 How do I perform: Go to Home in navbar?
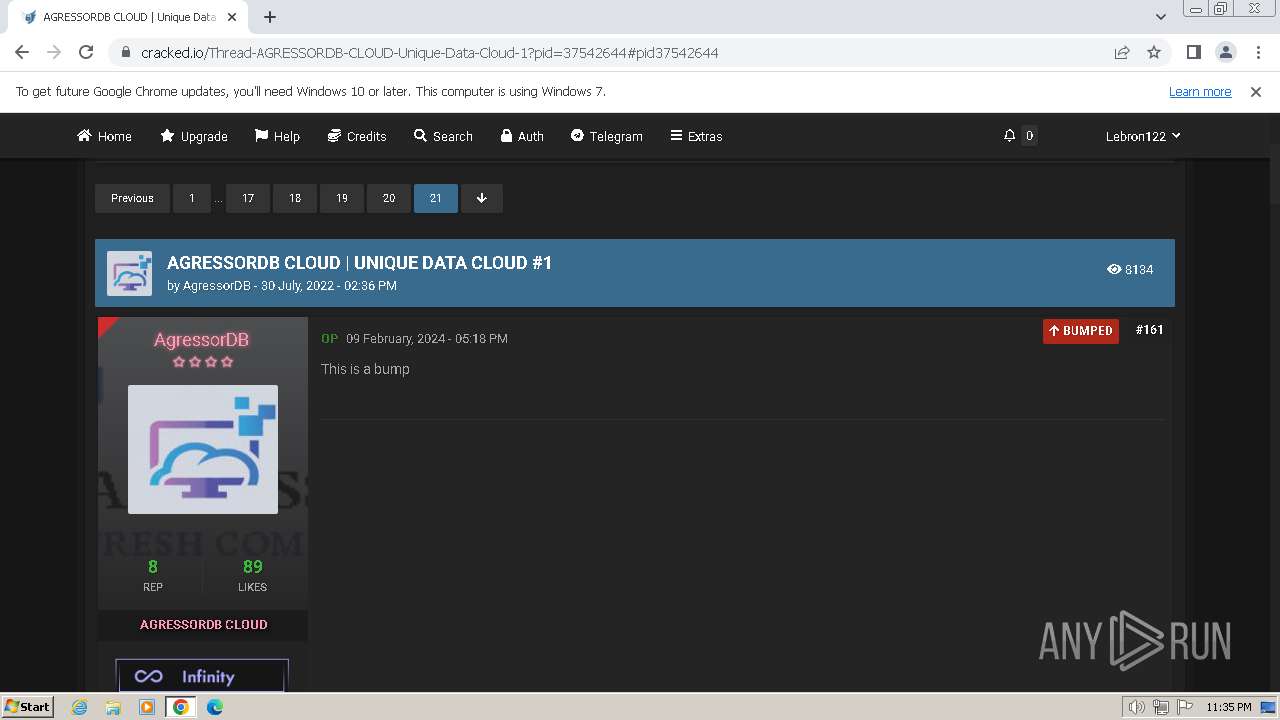click(x=104, y=136)
